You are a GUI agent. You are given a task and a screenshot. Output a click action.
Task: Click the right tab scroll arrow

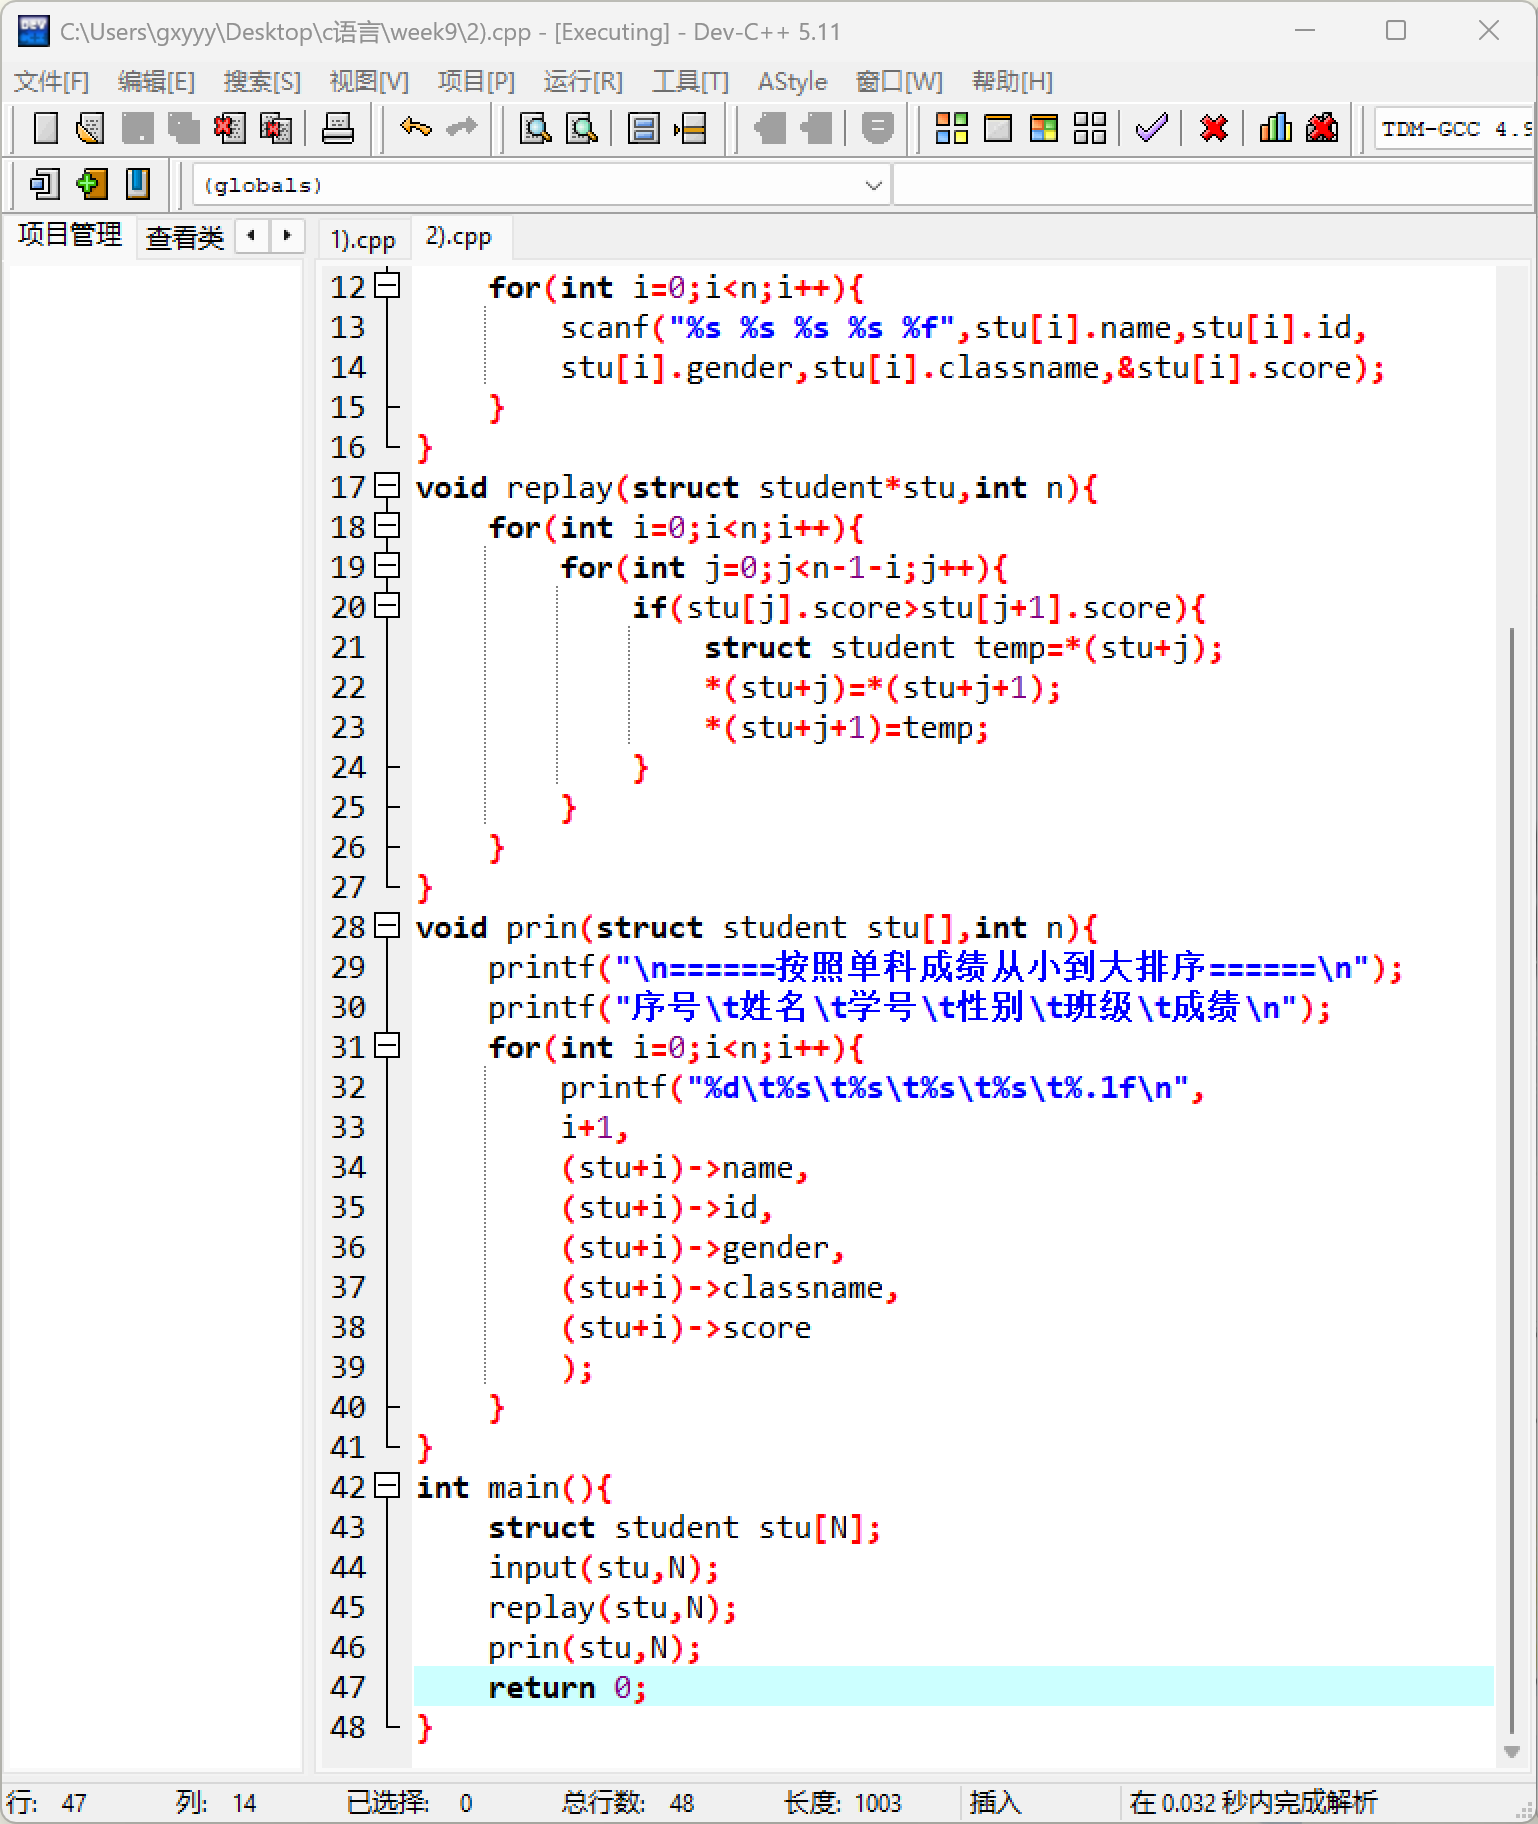point(287,236)
